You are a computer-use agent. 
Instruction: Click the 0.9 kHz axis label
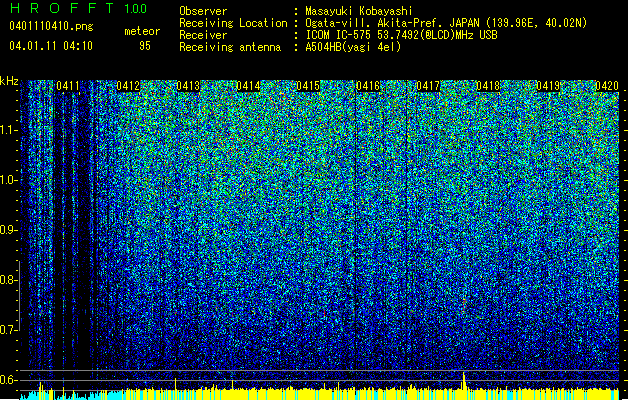coord(8,230)
